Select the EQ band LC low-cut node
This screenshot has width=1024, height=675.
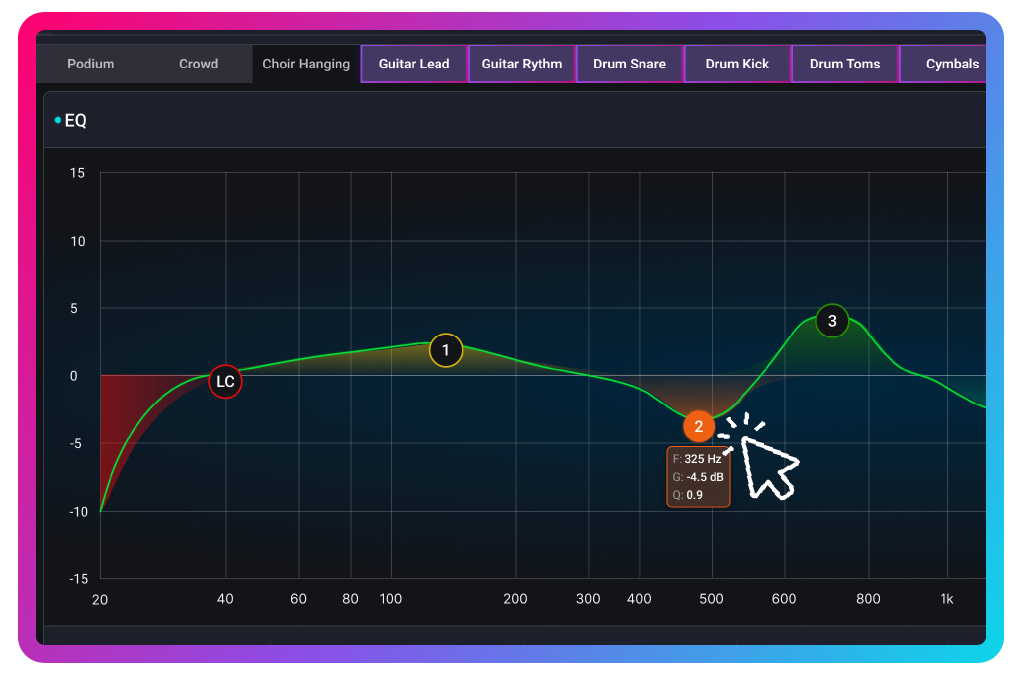pyautogui.click(x=225, y=381)
